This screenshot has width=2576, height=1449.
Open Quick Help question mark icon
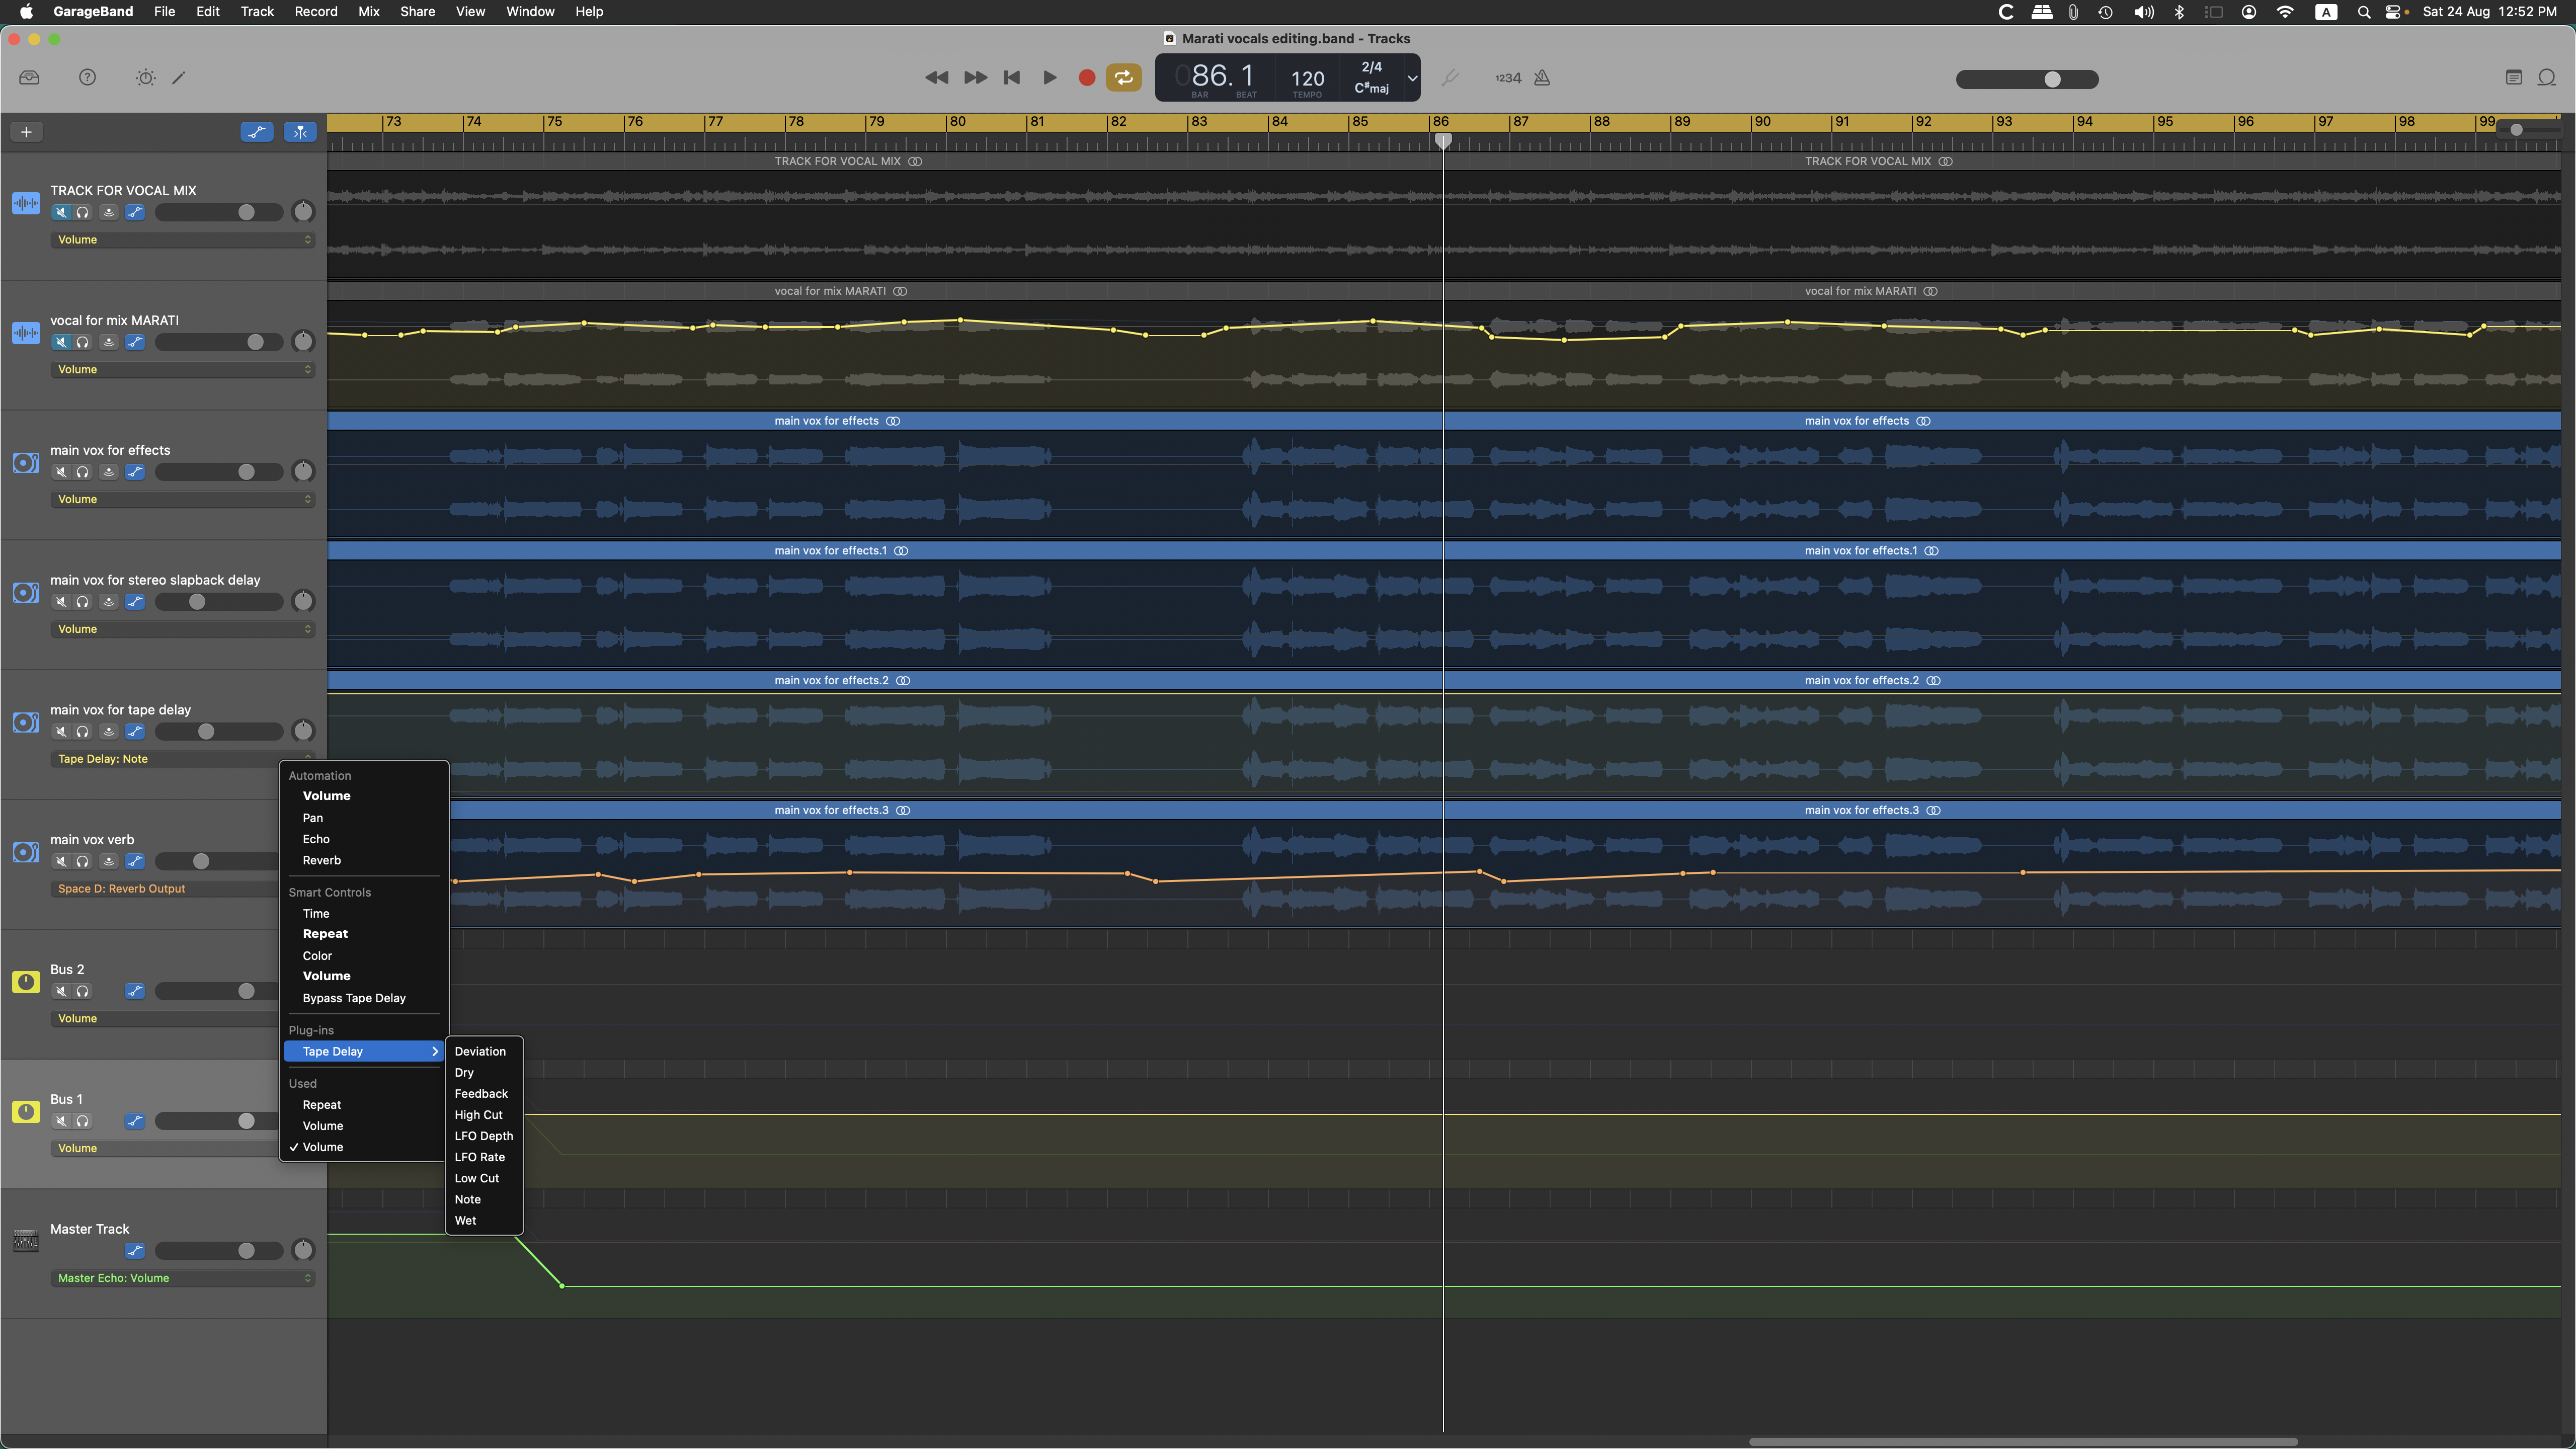[87, 78]
